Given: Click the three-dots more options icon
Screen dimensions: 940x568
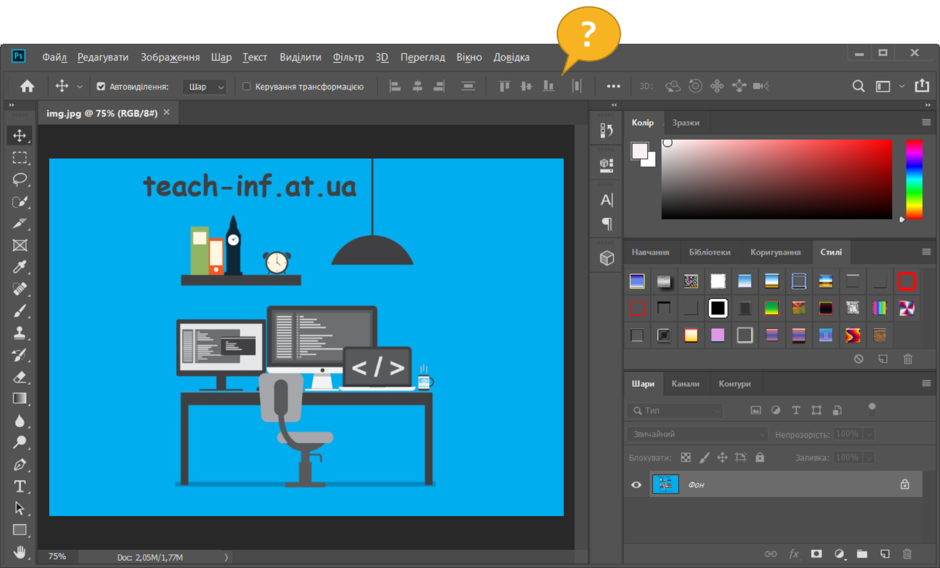Looking at the screenshot, I should coord(613,86).
